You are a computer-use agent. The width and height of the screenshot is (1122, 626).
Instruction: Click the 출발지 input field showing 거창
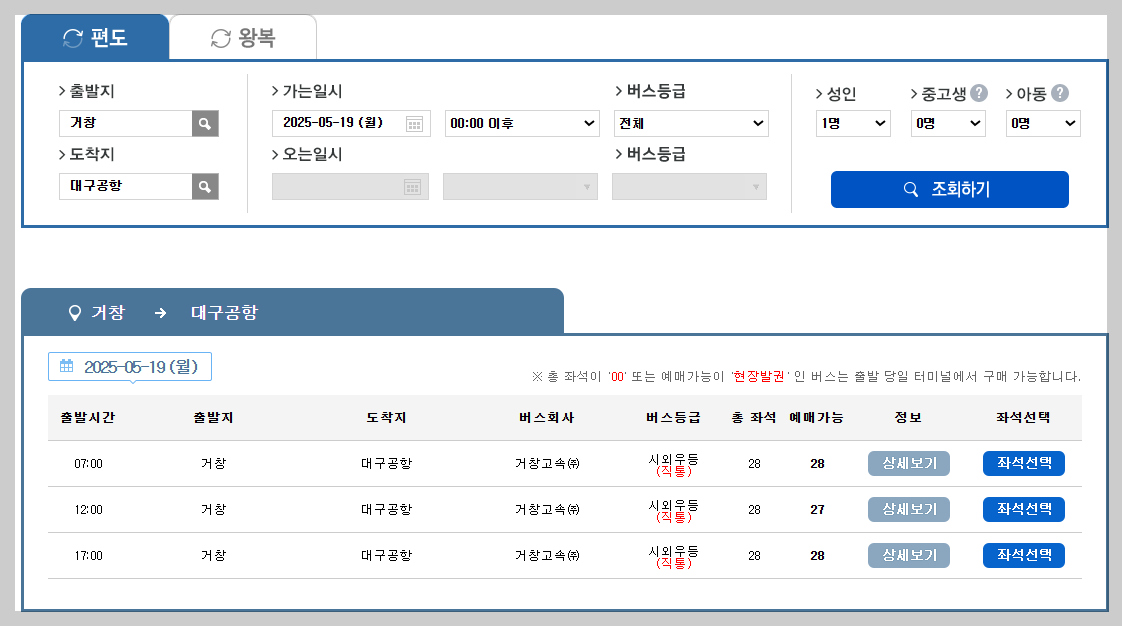pos(126,123)
